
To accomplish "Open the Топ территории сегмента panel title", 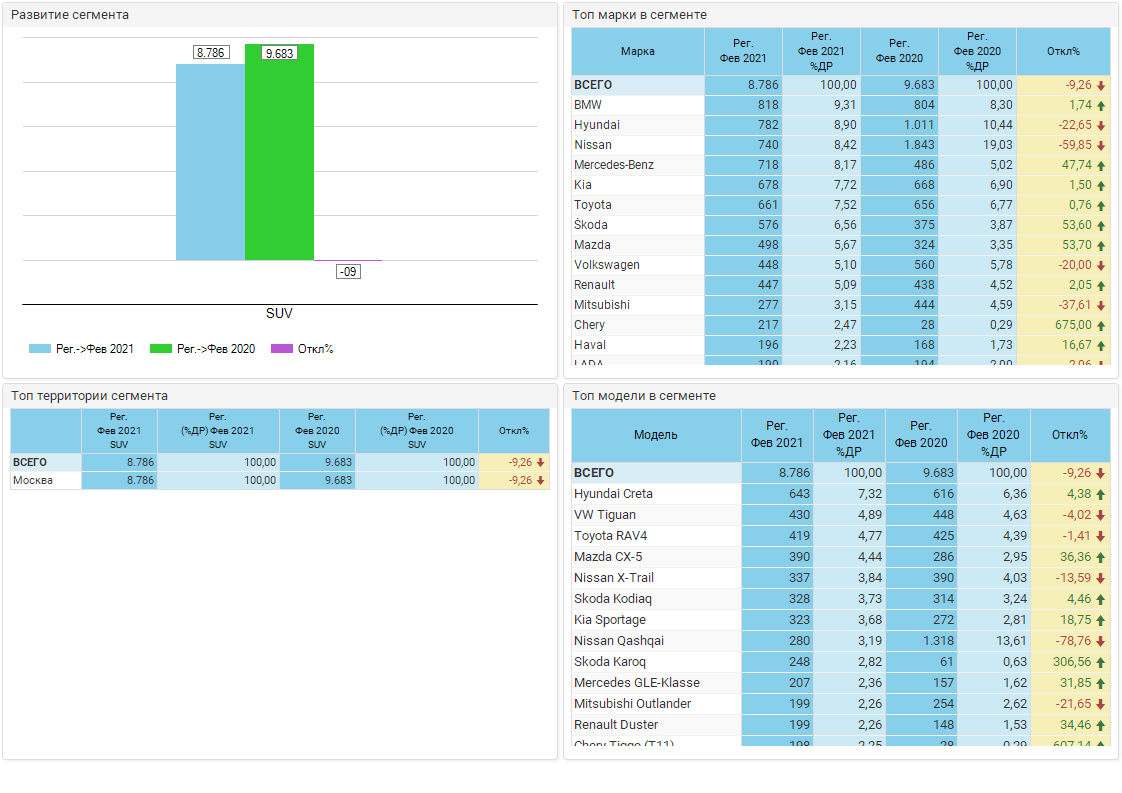I will click(90, 396).
